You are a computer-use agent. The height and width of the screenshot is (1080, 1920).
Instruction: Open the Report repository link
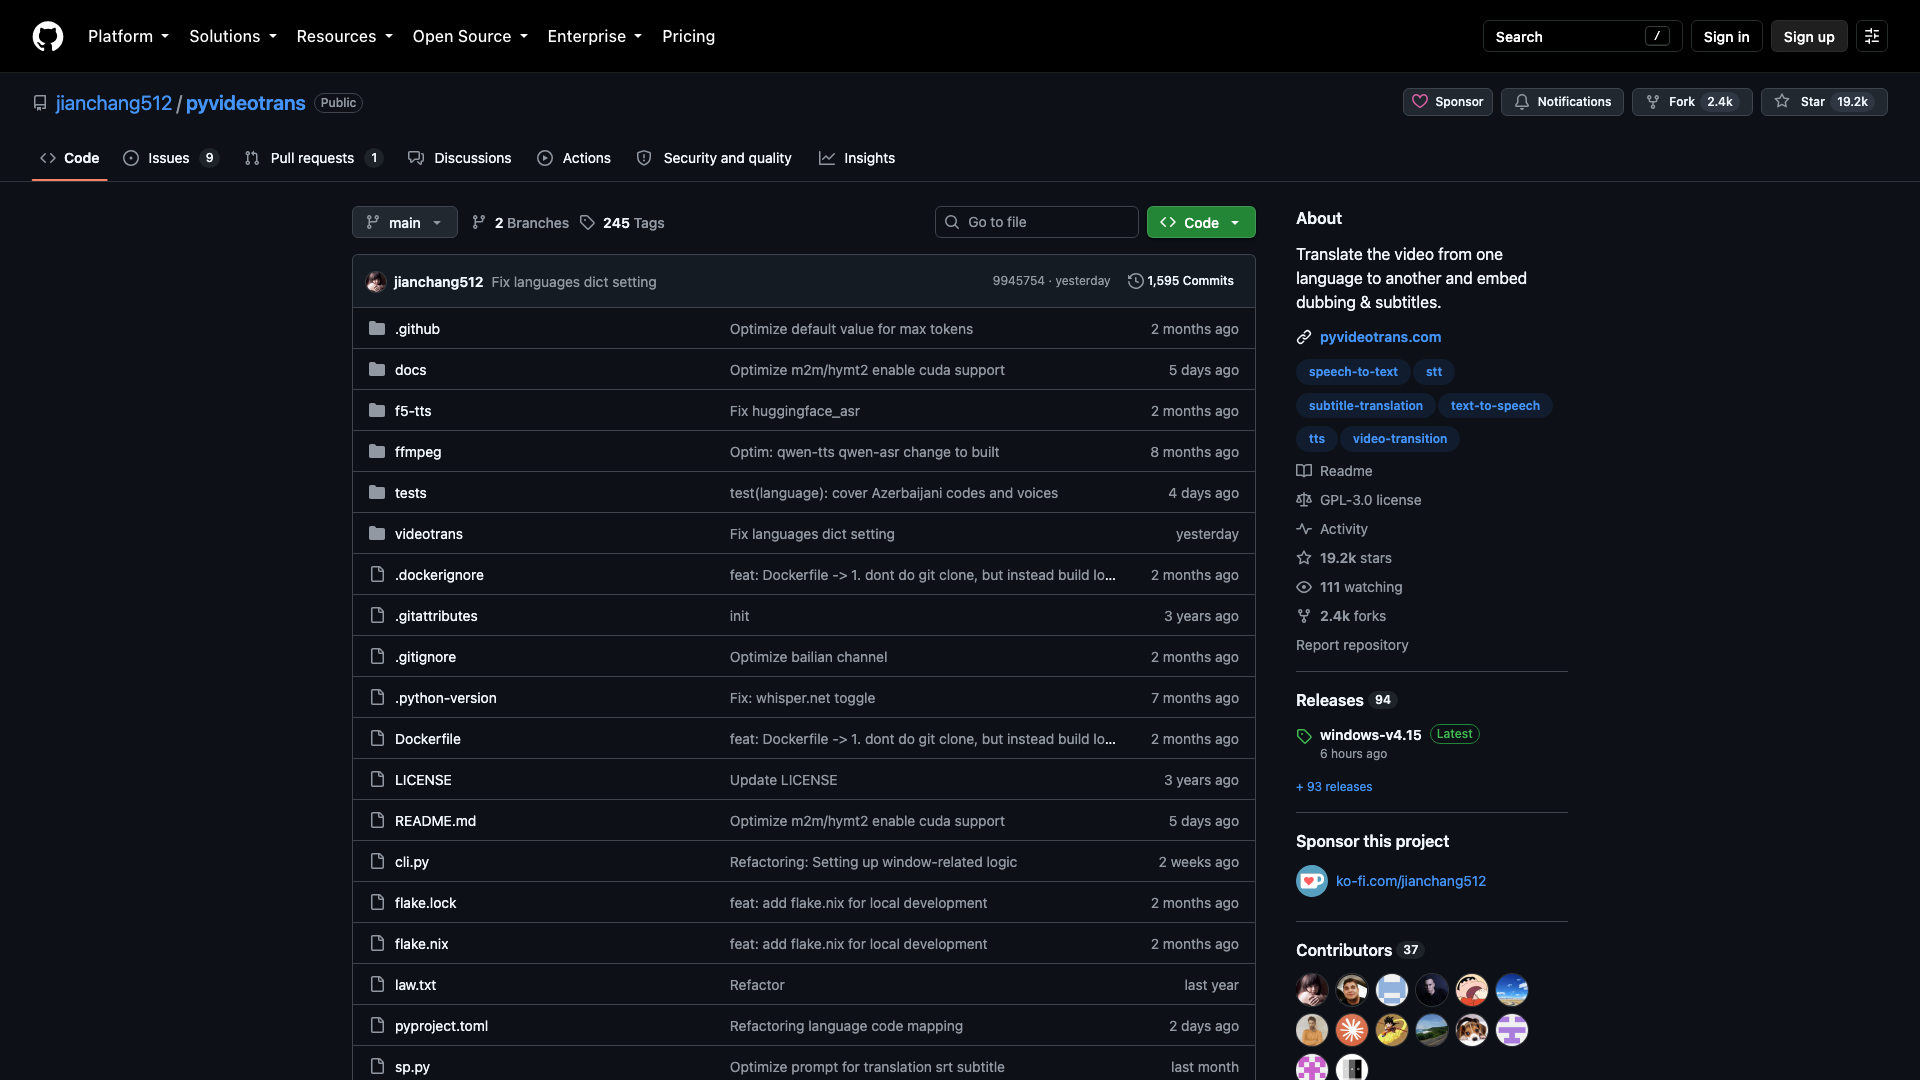1352,645
